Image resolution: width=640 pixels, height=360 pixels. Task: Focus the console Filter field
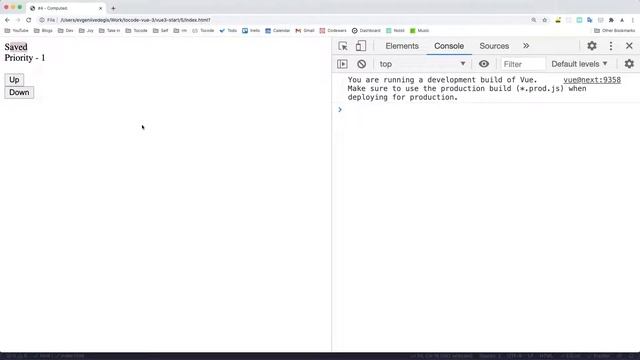click(x=522, y=64)
